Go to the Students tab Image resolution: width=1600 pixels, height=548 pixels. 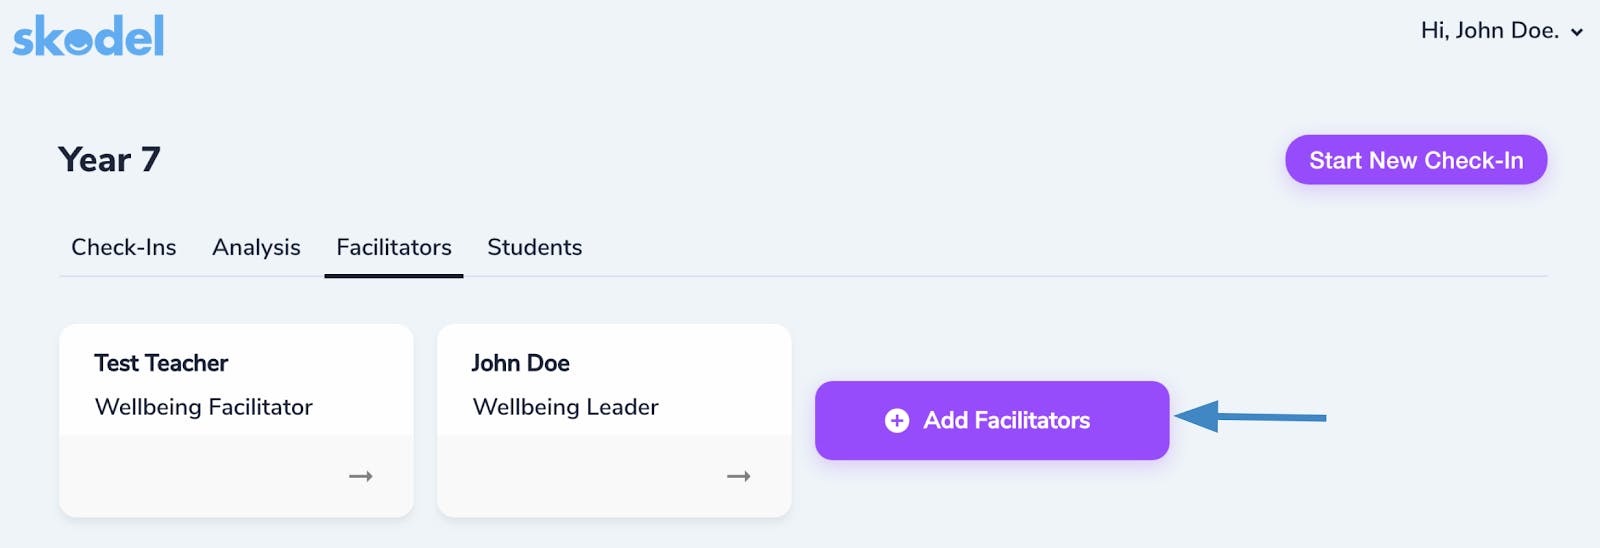(x=535, y=247)
